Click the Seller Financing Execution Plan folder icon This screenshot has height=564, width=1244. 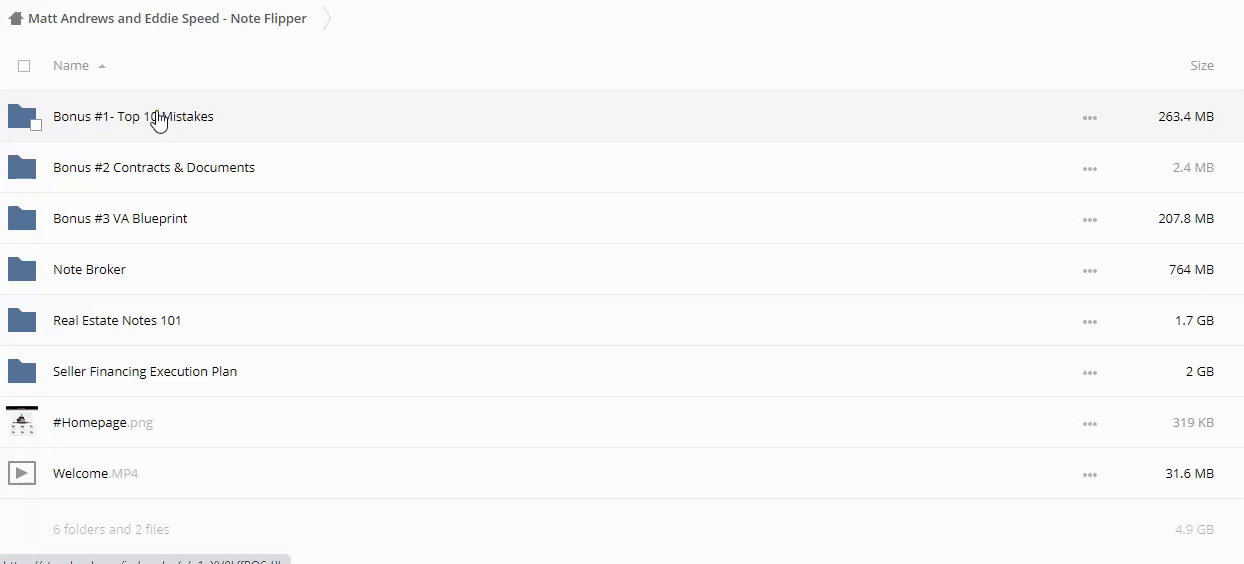pyautogui.click(x=22, y=371)
